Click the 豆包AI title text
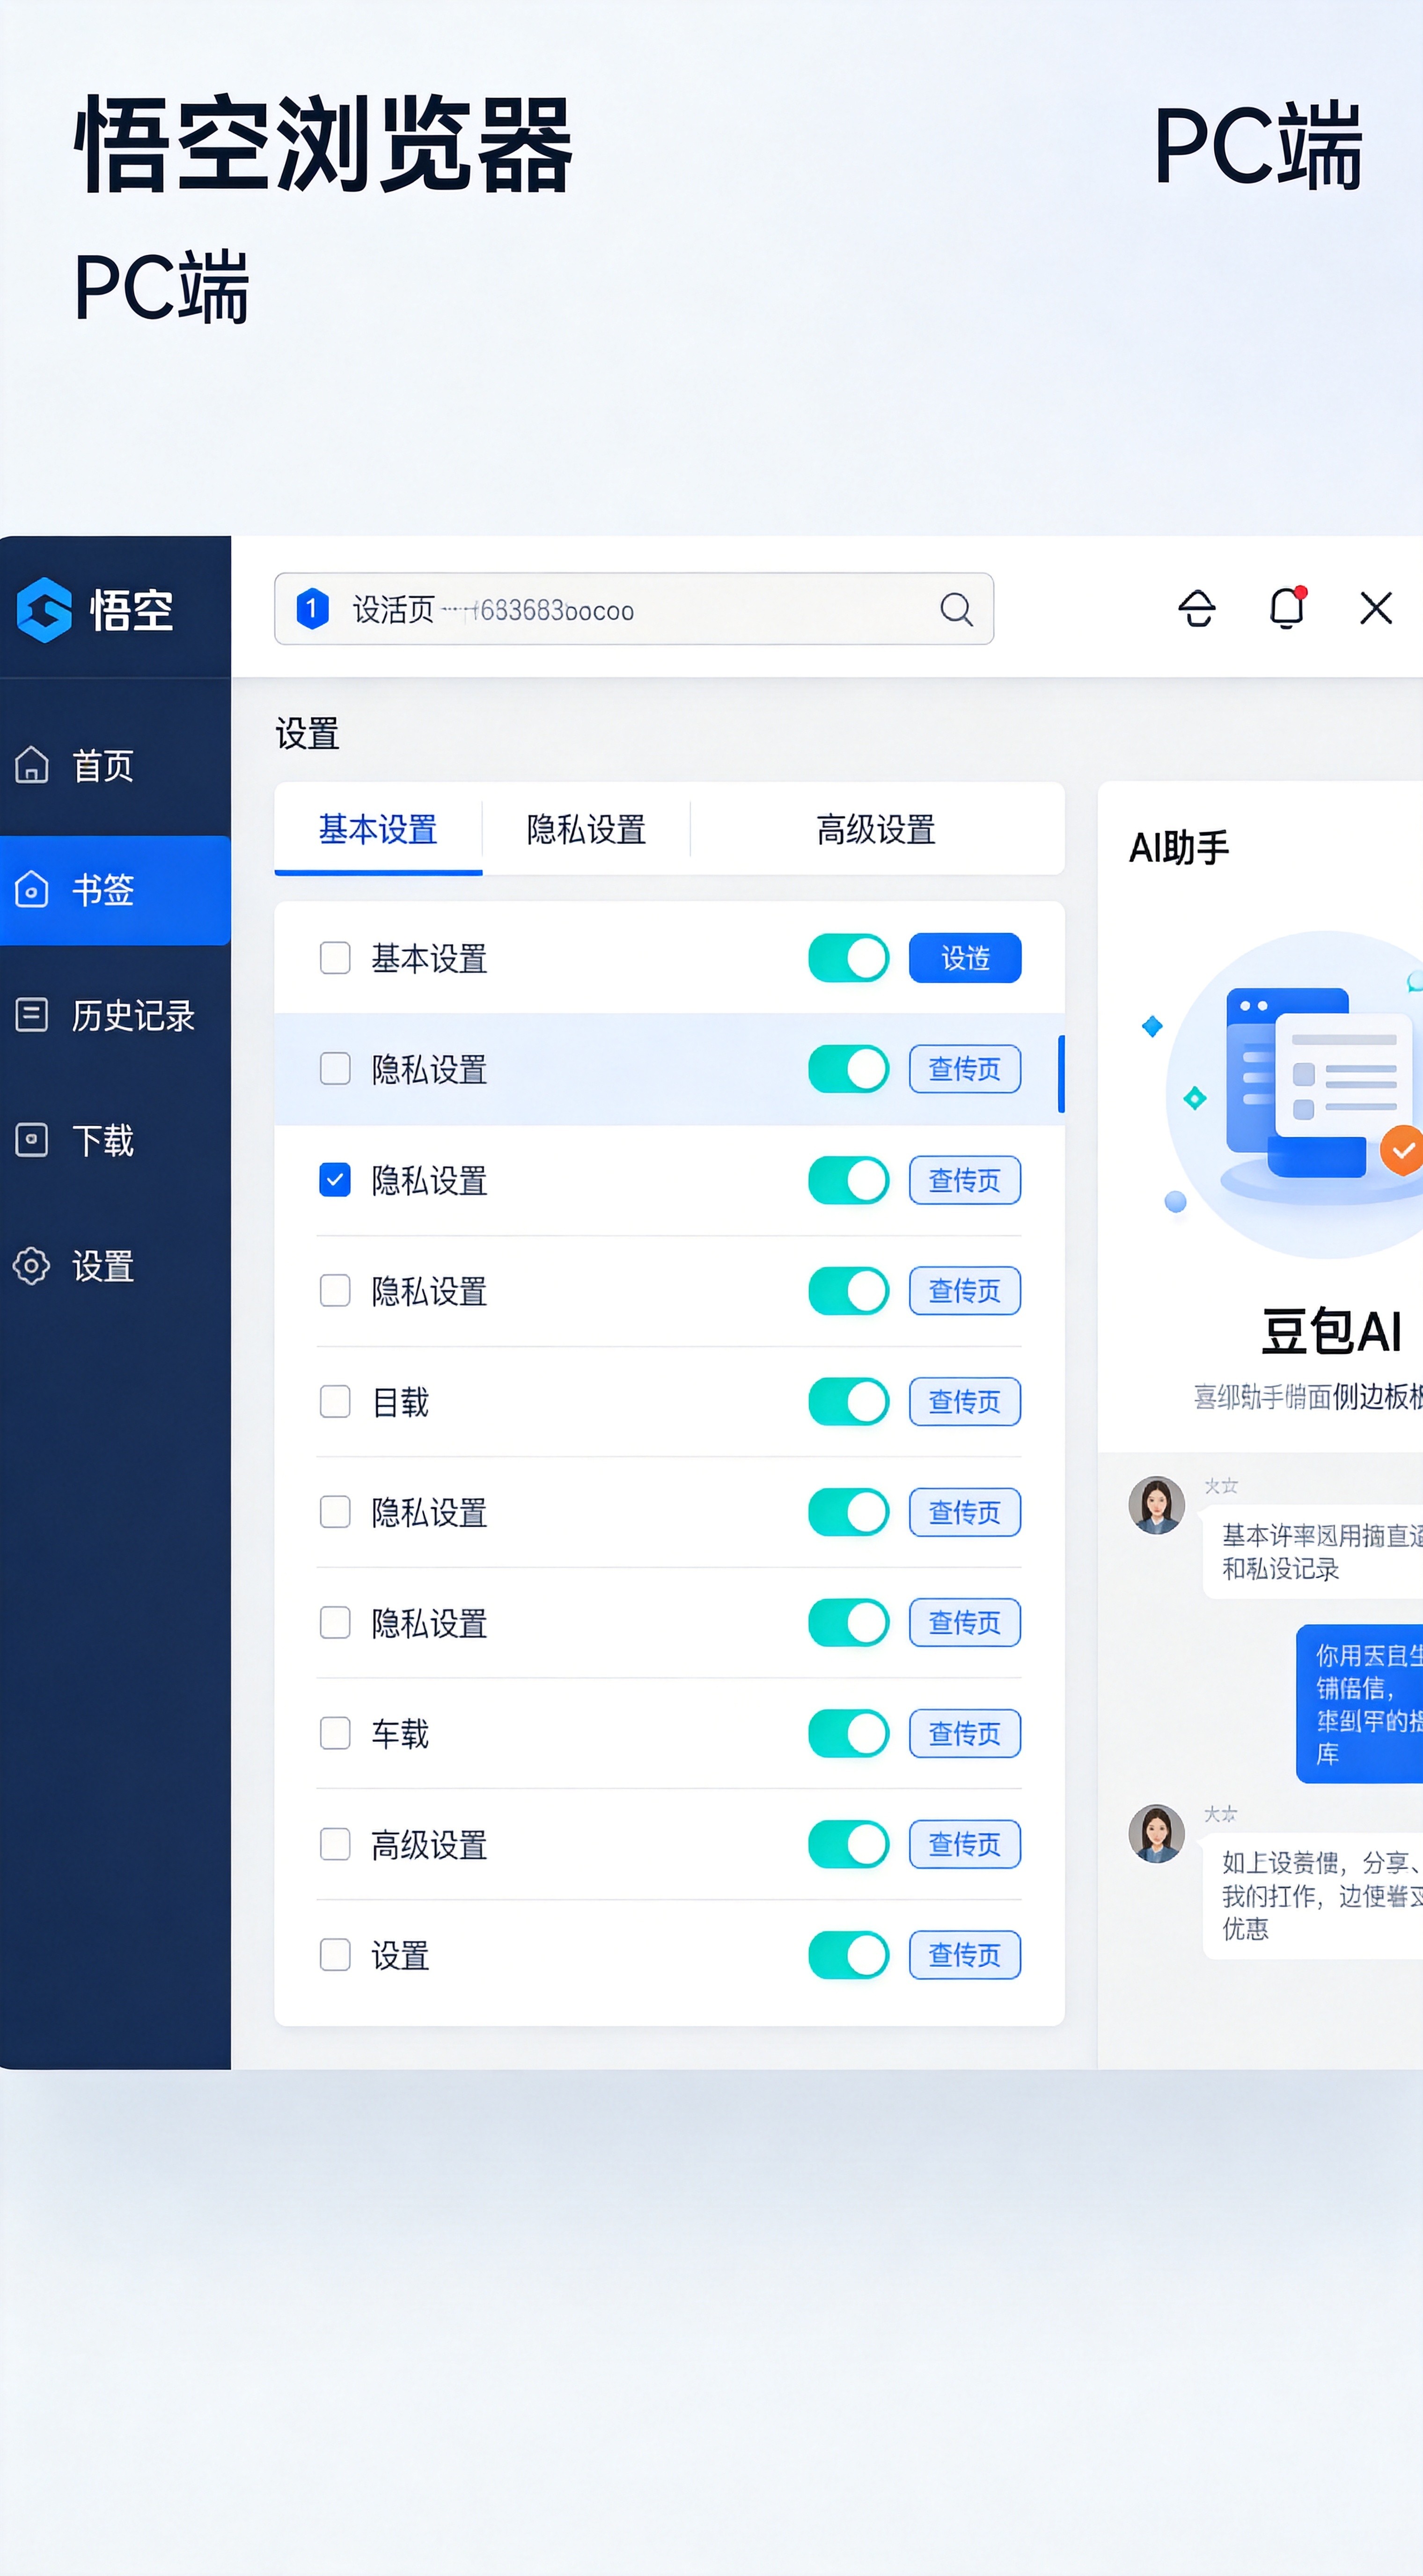This screenshot has height=2576, width=1423. coord(1331,1332)
